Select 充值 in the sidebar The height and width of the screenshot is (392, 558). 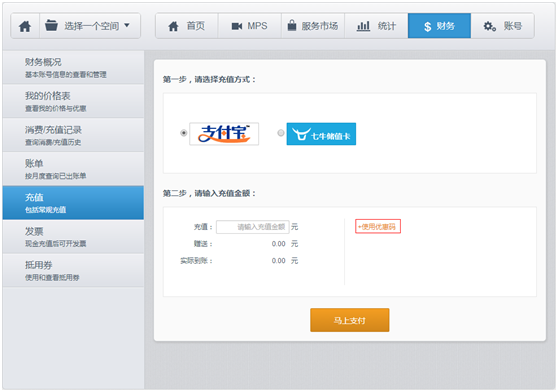coord(73,203)
